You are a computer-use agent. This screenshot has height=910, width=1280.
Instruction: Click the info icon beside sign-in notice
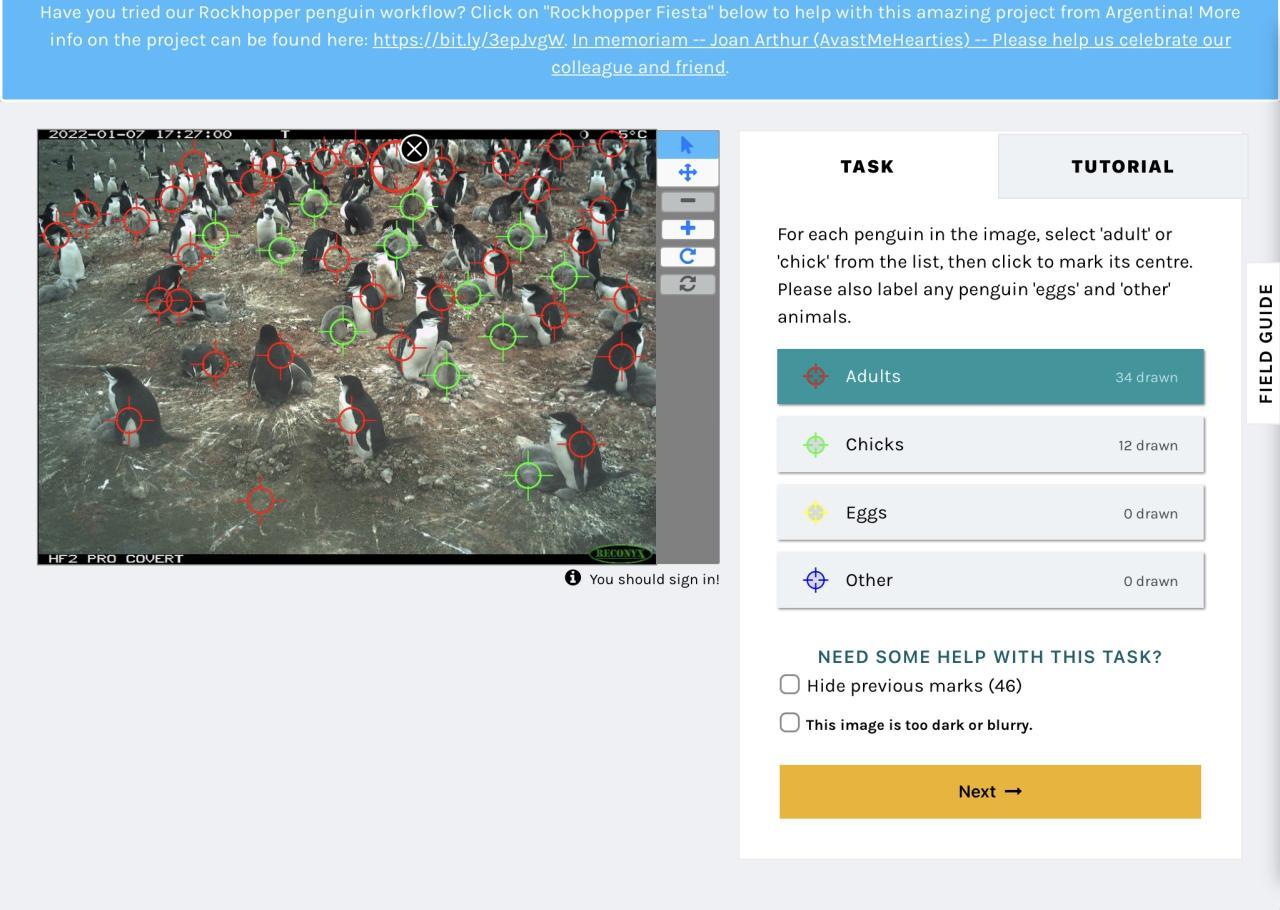pyautogui.click(x=573, y=578)
